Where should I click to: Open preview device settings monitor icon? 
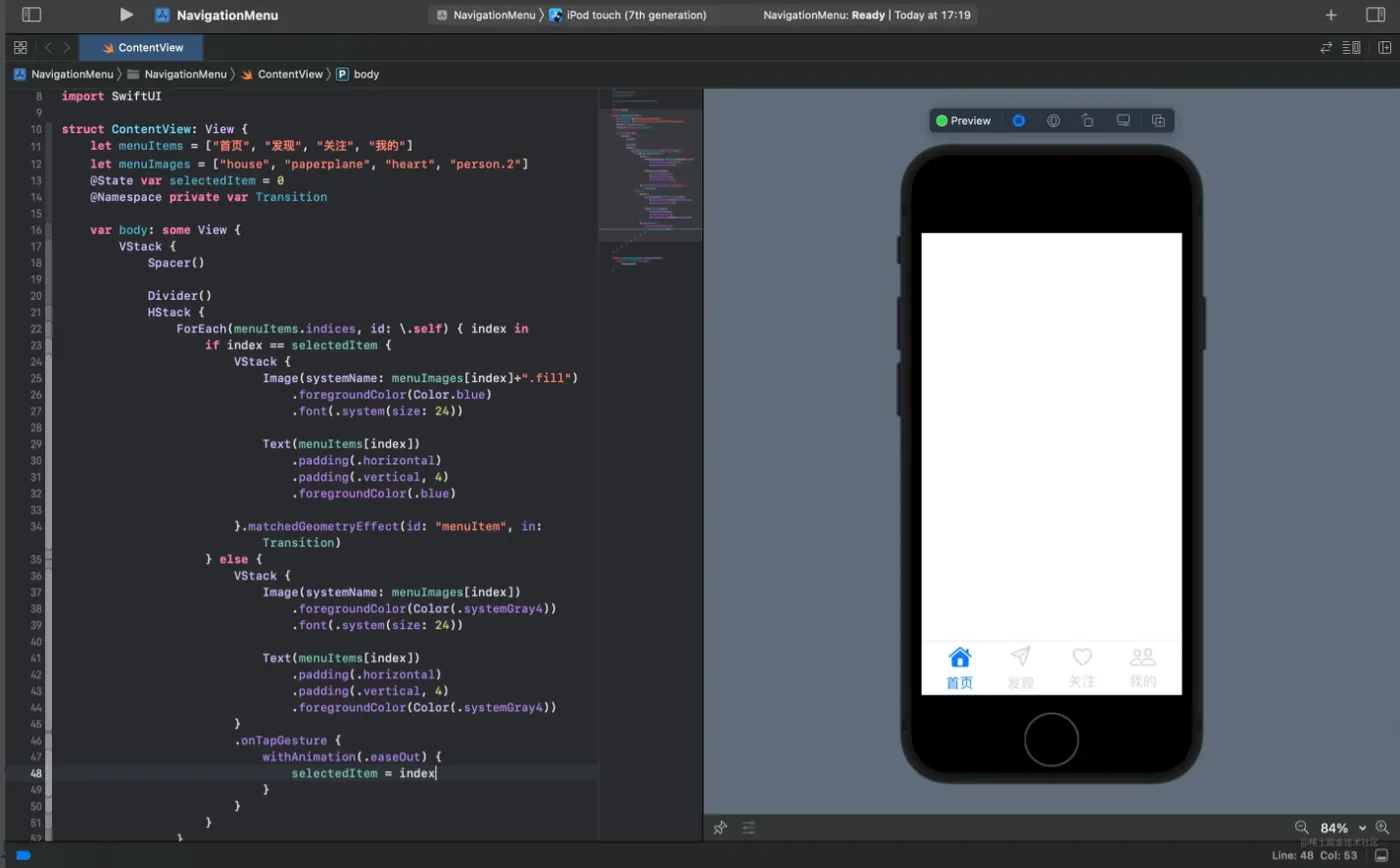(x=1123, y=121)
